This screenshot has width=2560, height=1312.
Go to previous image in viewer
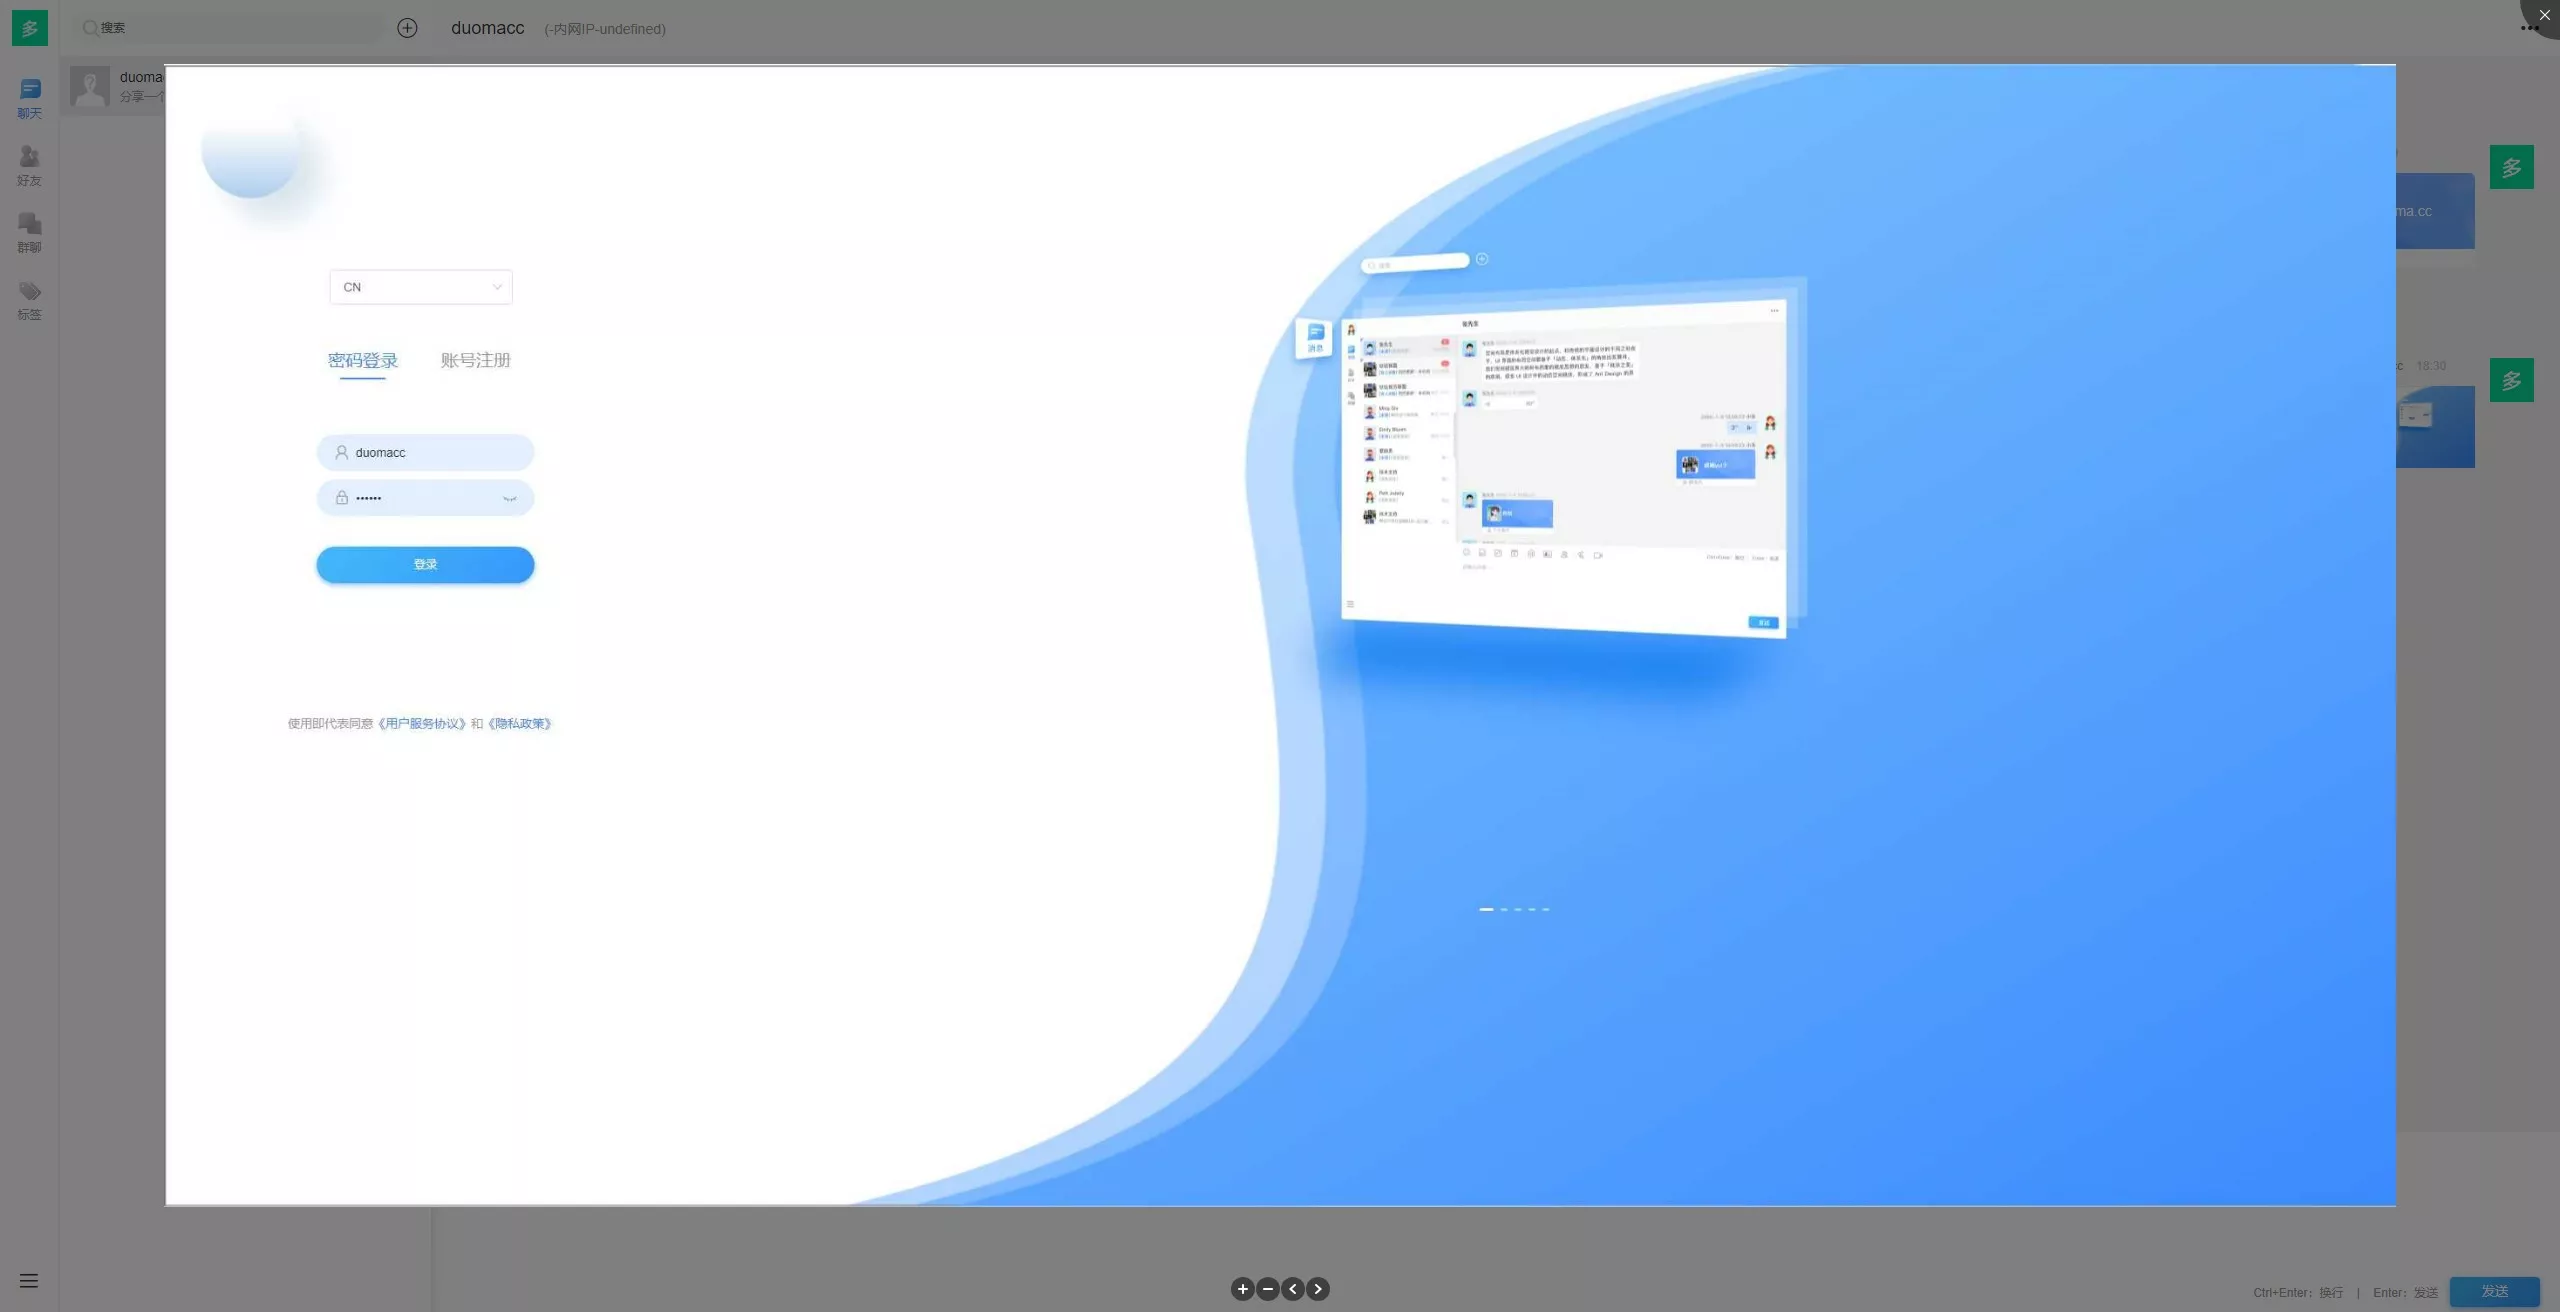(1293, 1289)
